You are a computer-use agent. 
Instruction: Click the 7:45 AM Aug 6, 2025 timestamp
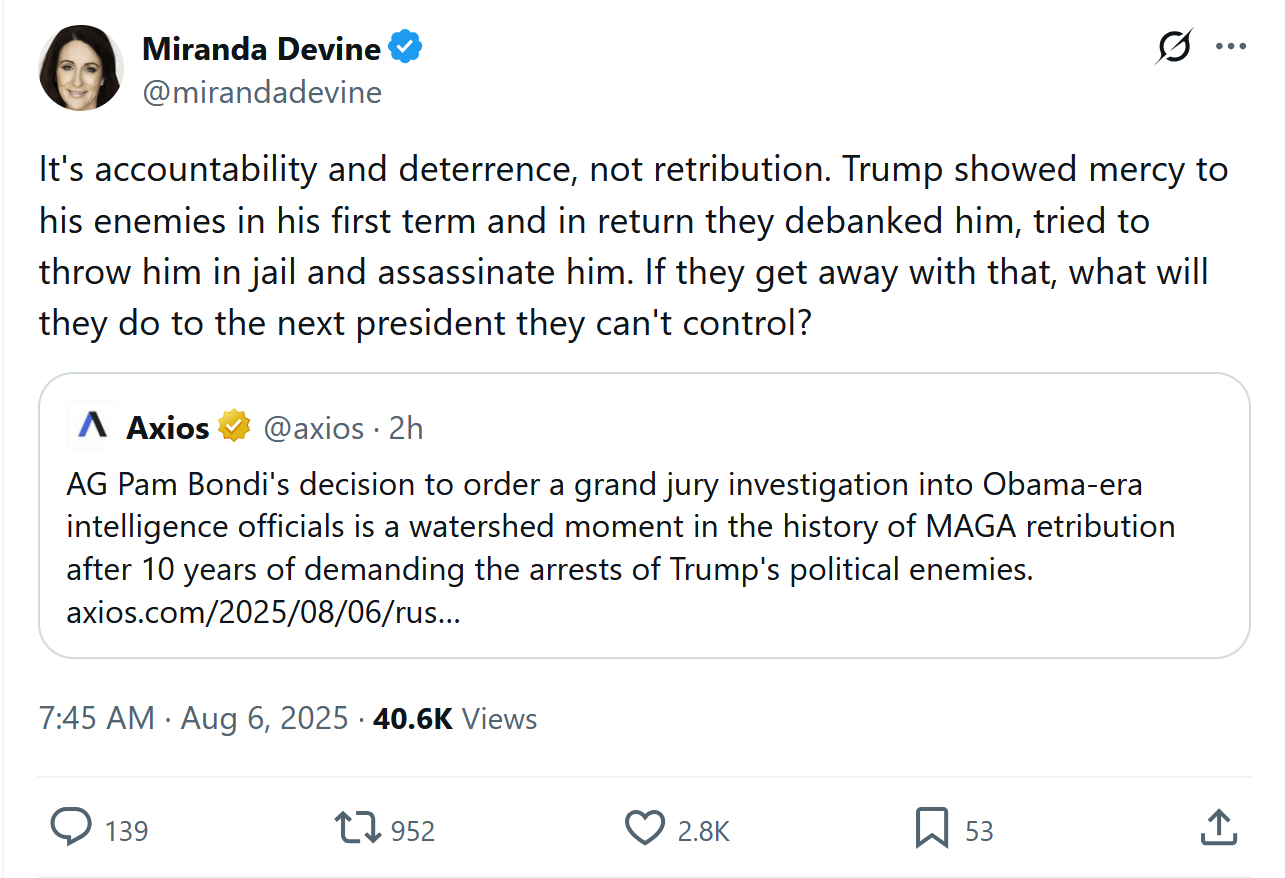coord(193,718)
